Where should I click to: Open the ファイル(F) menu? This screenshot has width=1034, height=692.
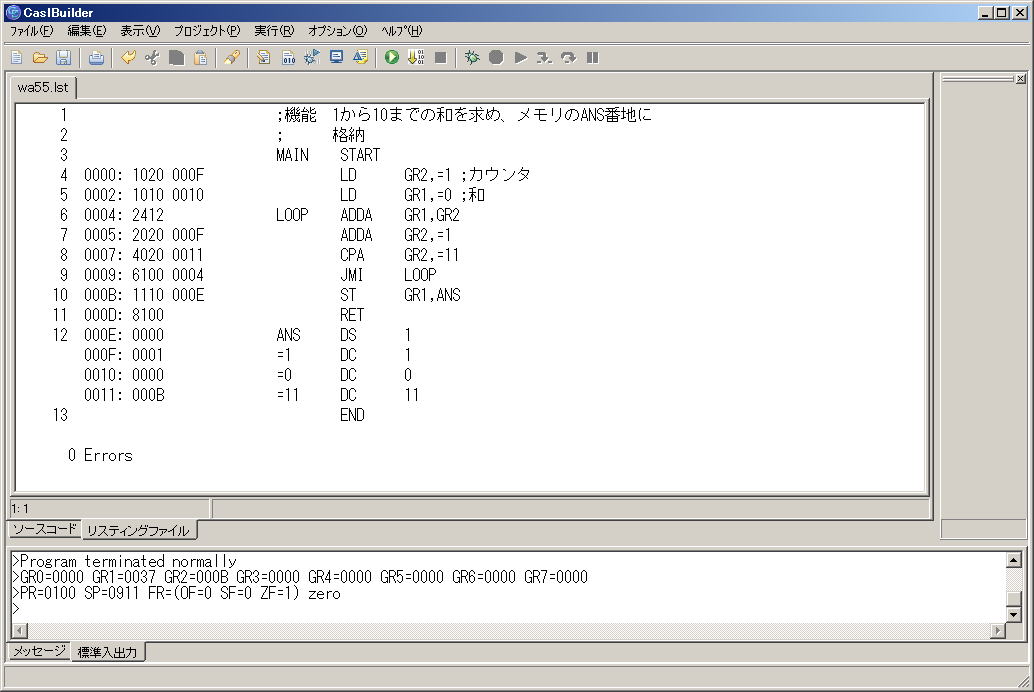(32, 31)
